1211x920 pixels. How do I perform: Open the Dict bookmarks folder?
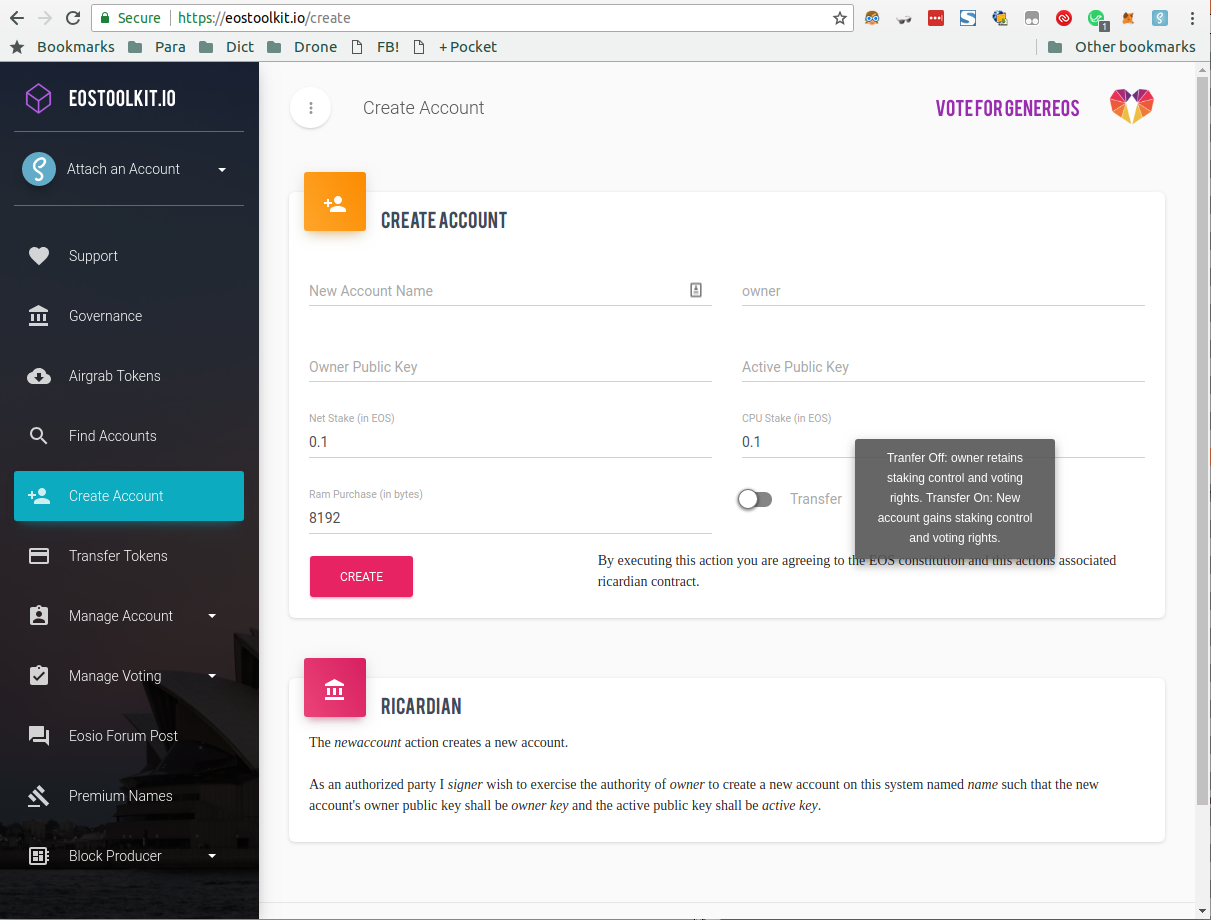(x=227, y=47)
